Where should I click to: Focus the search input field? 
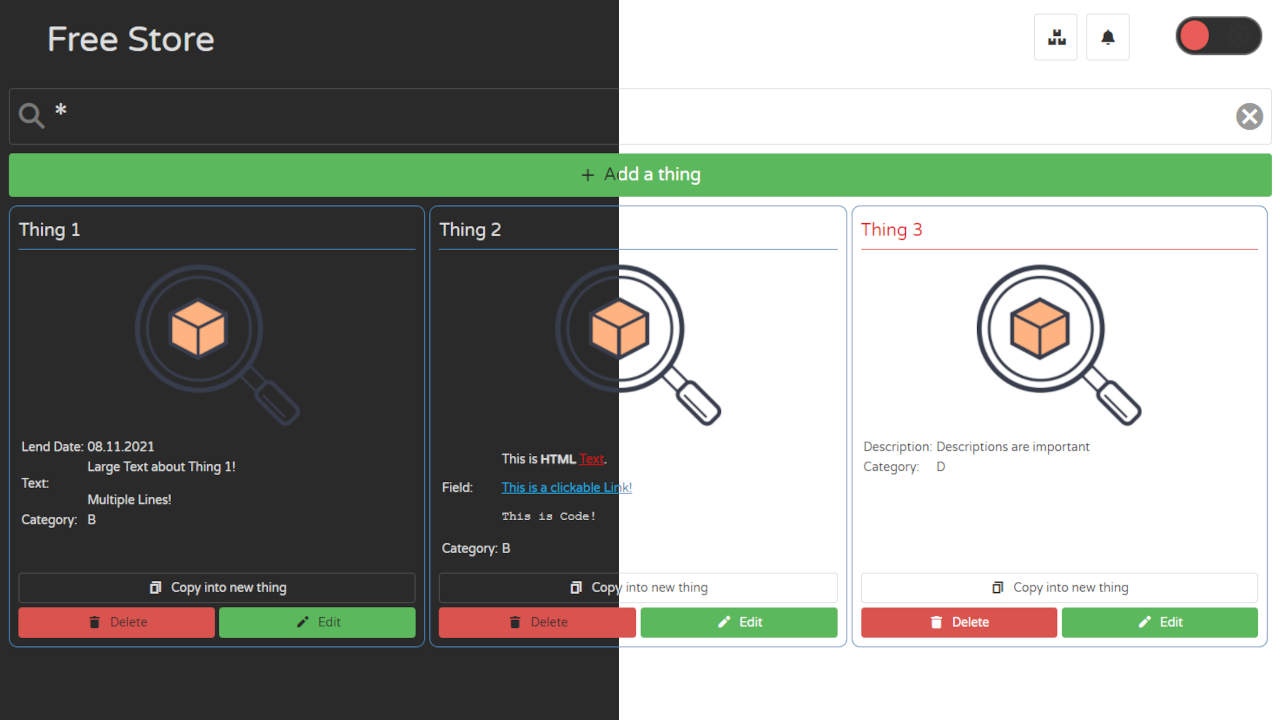pyautogui.click(x=640, y=116)
